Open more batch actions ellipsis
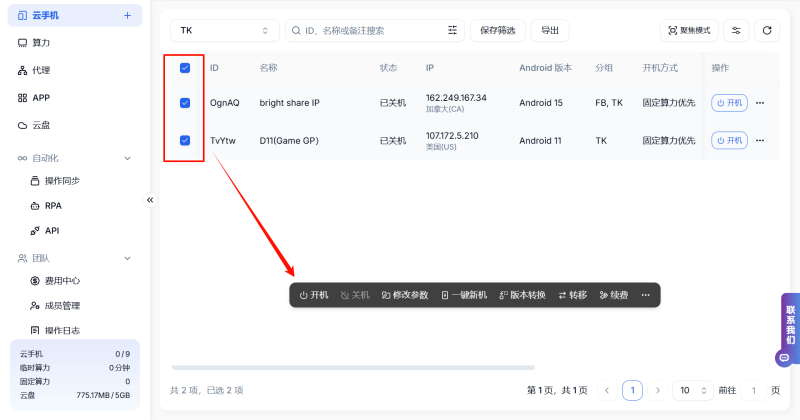Image resolution: width=800 pixels, height=420 pixels. [645, 295]
